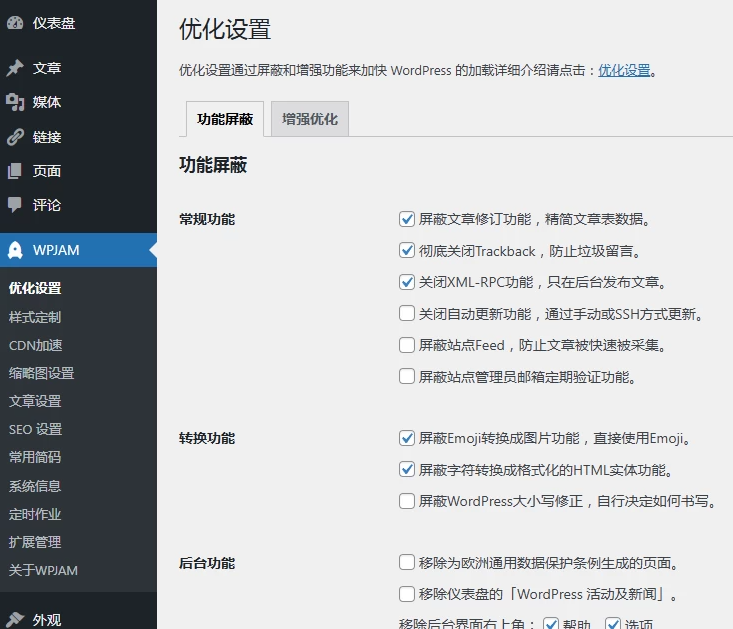Switch to the 增强优化 tab

(309, 119)
